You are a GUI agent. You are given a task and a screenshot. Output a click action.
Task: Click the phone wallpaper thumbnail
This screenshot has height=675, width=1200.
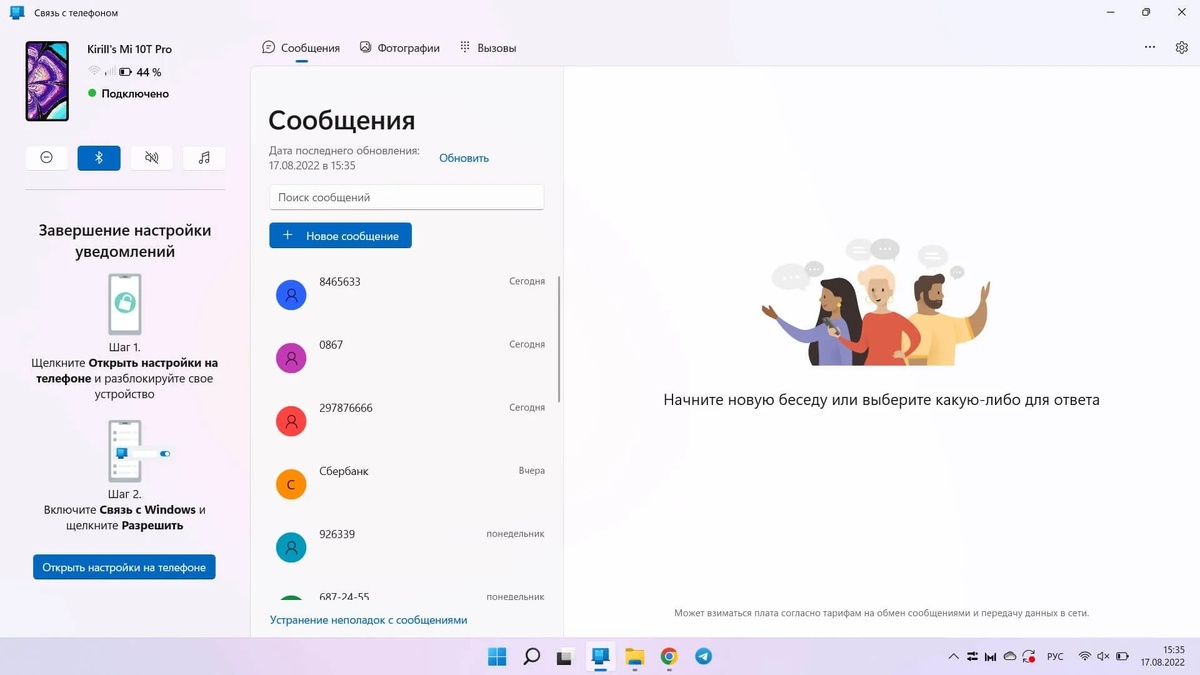coord(47,81)
